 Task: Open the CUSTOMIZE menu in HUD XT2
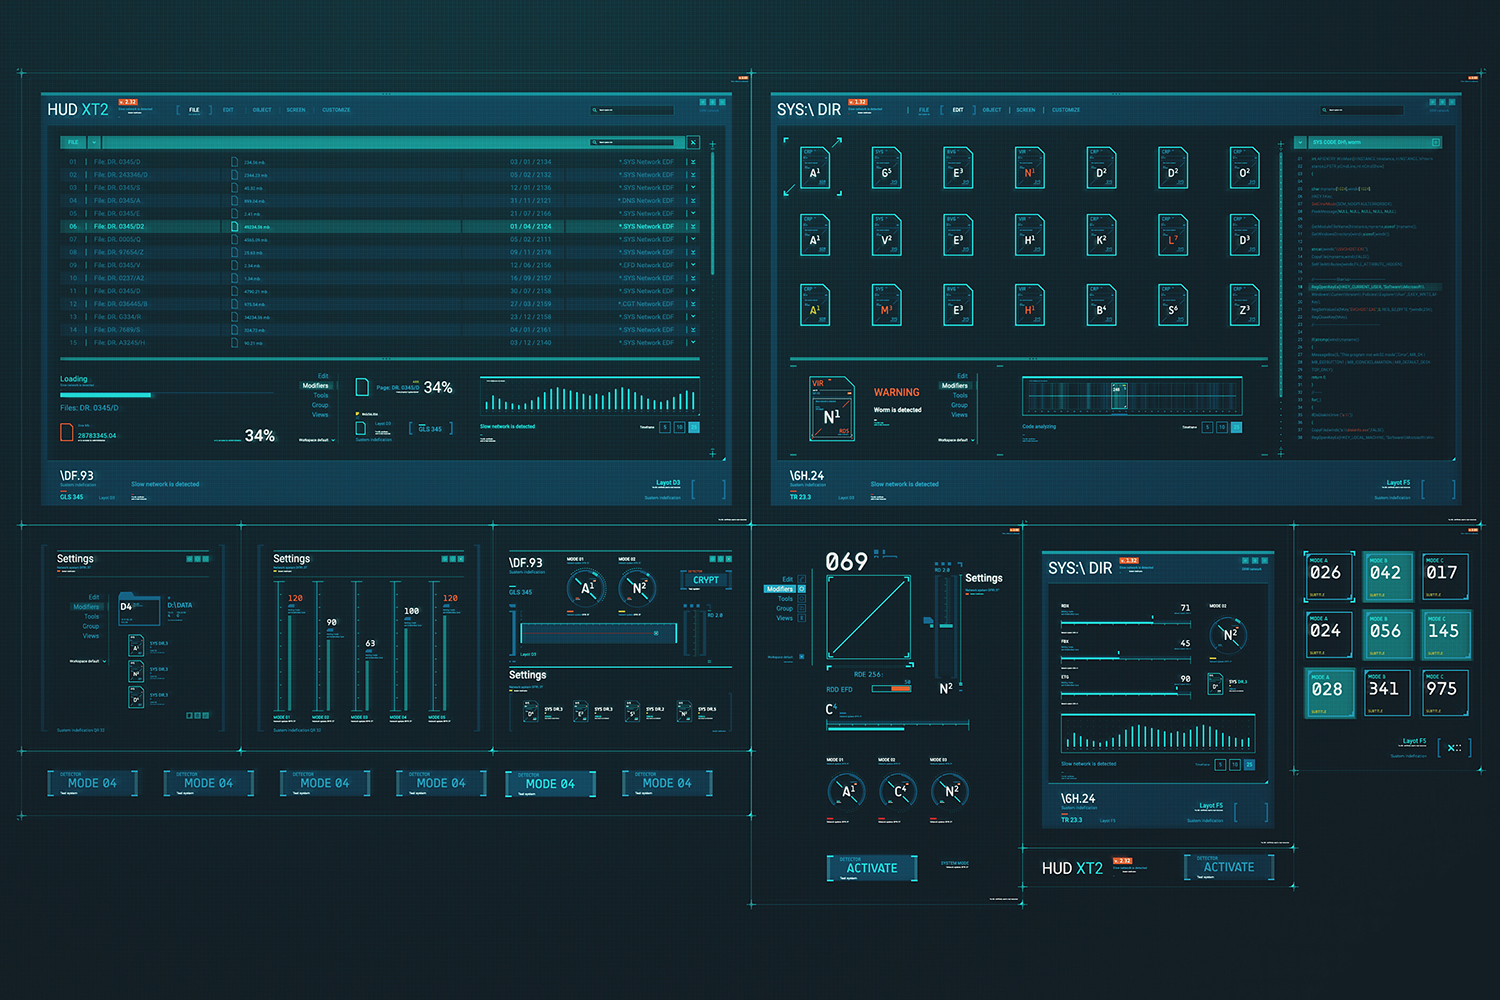(337, 110)
